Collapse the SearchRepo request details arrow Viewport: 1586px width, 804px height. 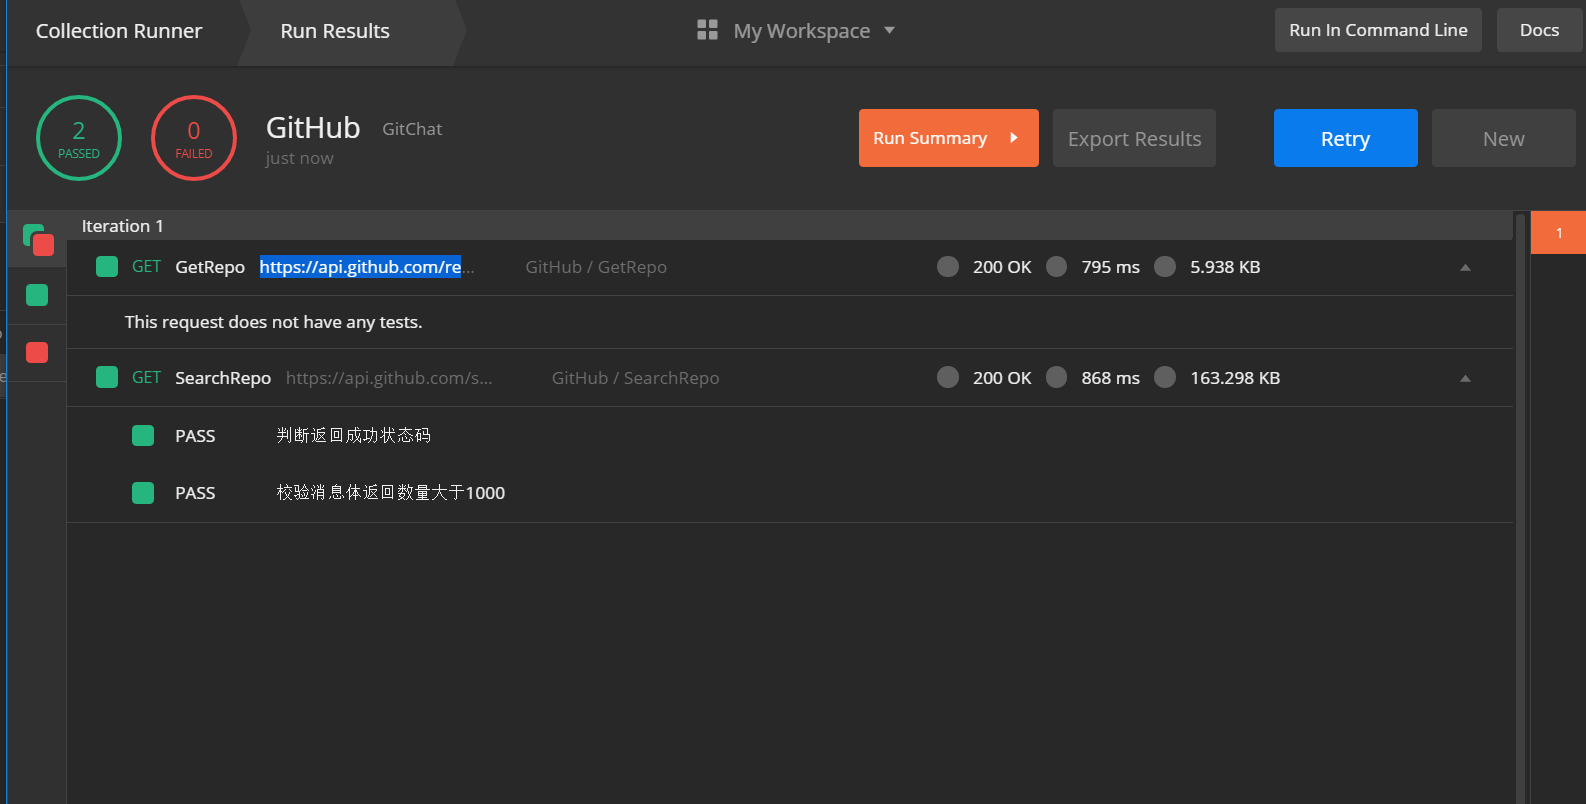click(x=1465, y=378)
